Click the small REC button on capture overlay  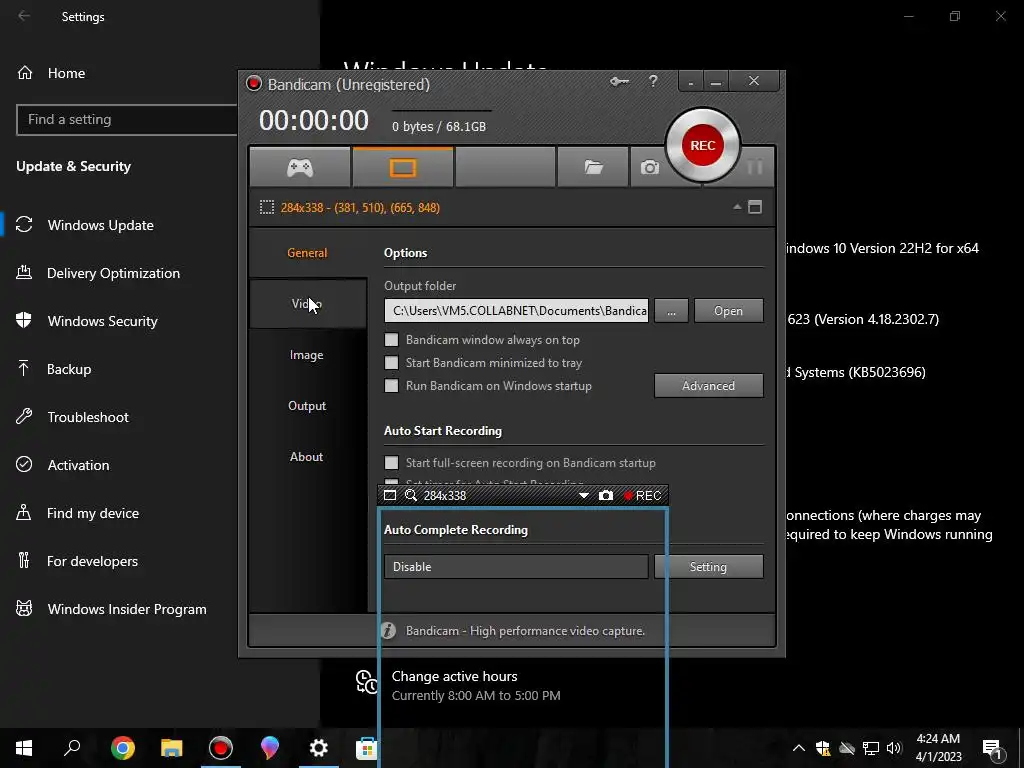click(643, 496)
